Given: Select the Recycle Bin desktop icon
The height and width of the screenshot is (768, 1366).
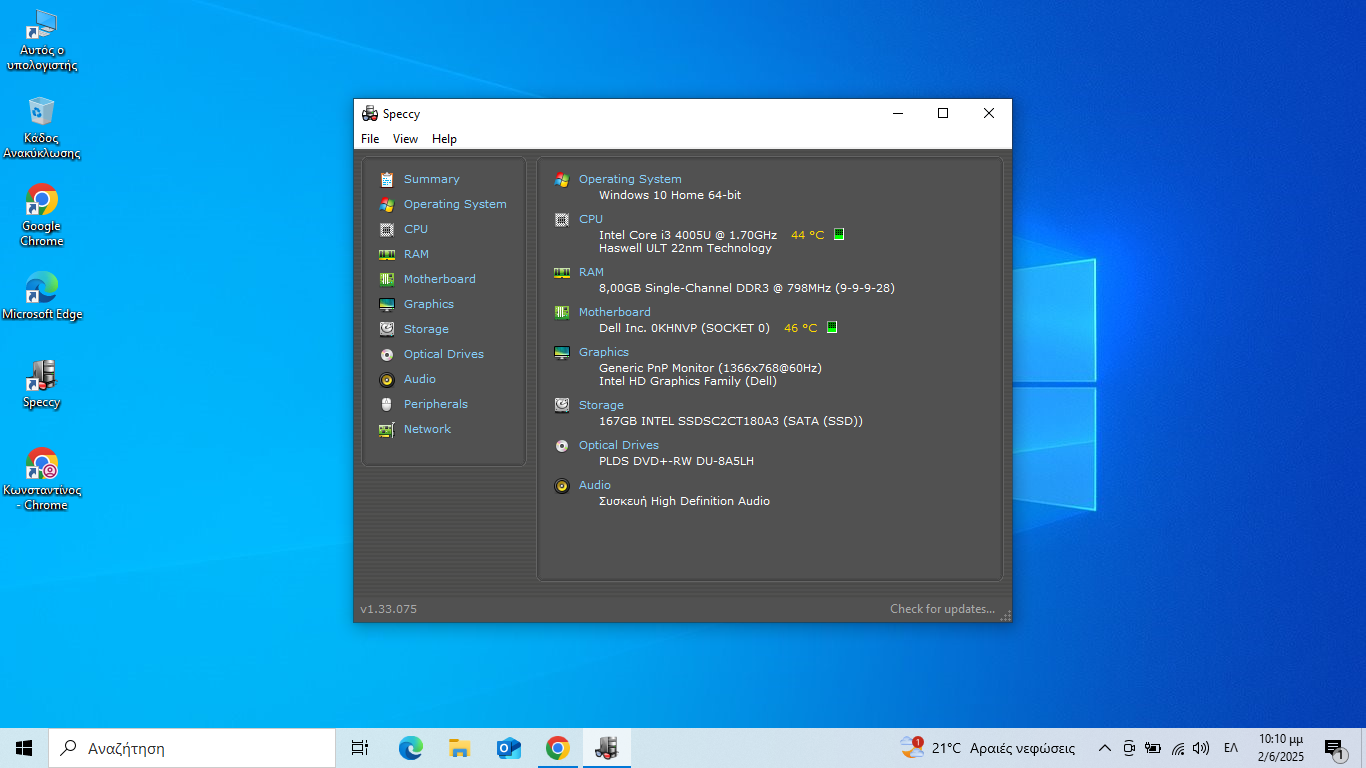Looking at the screenshot, I should coord(42,128).
